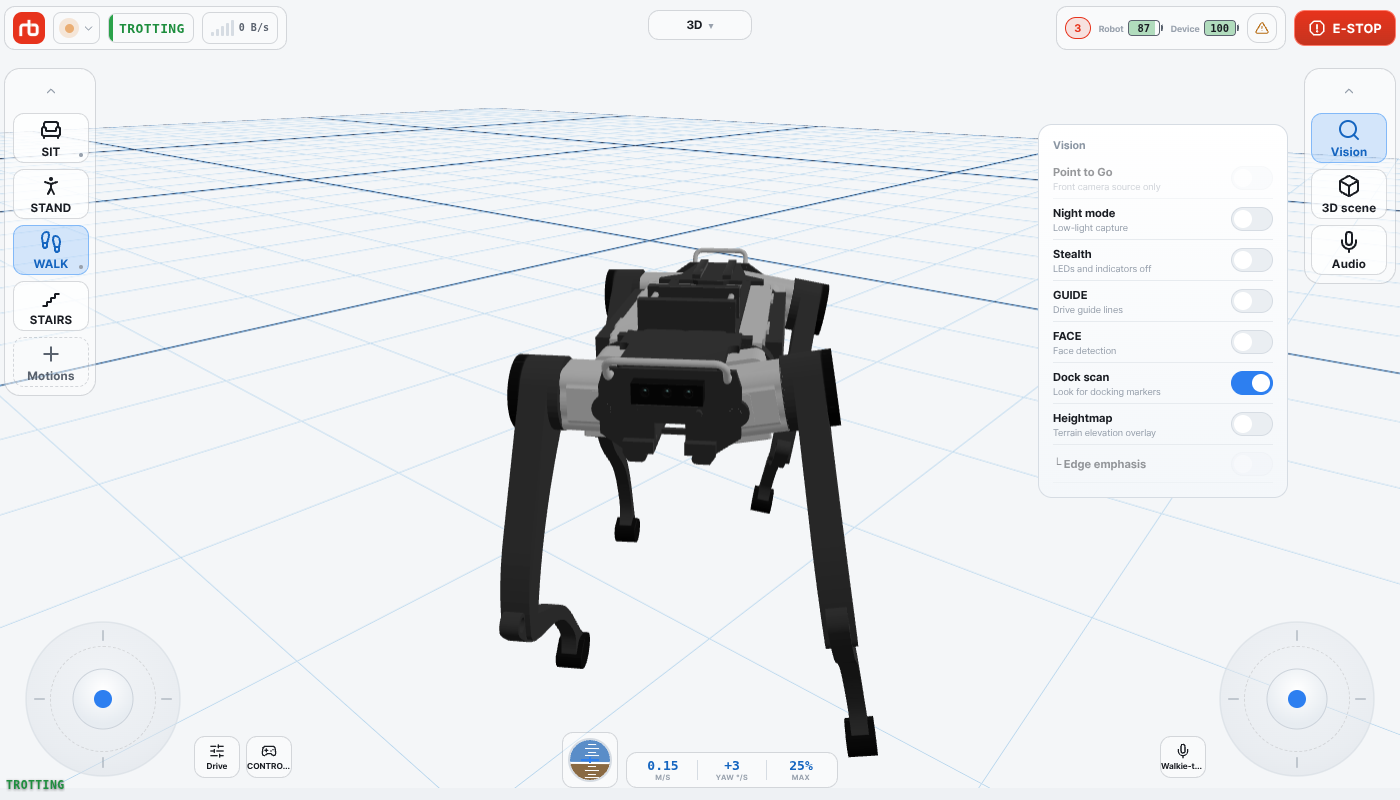
Task: Open the 3D scene cube panel
Action: click(1349, 194)
